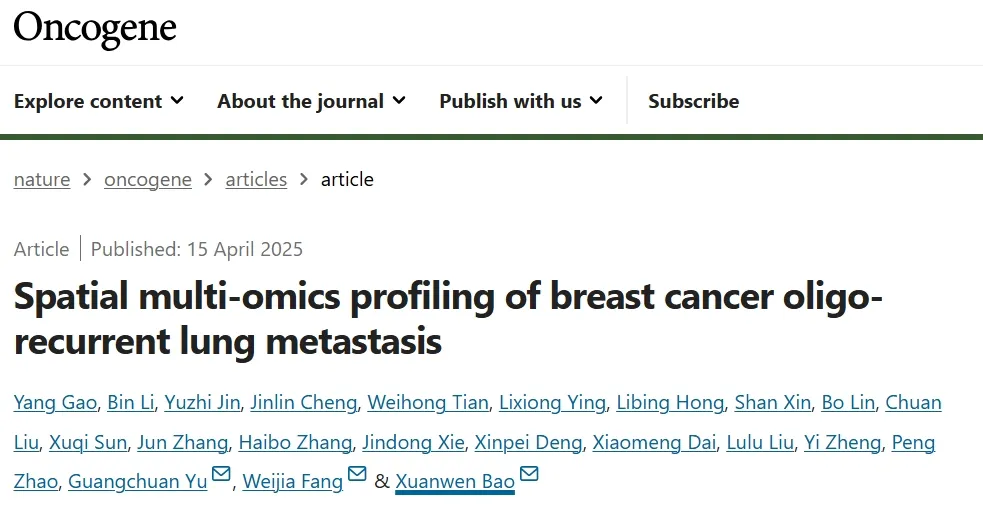Open author Yang Gao's profile link

coord(56,403)
